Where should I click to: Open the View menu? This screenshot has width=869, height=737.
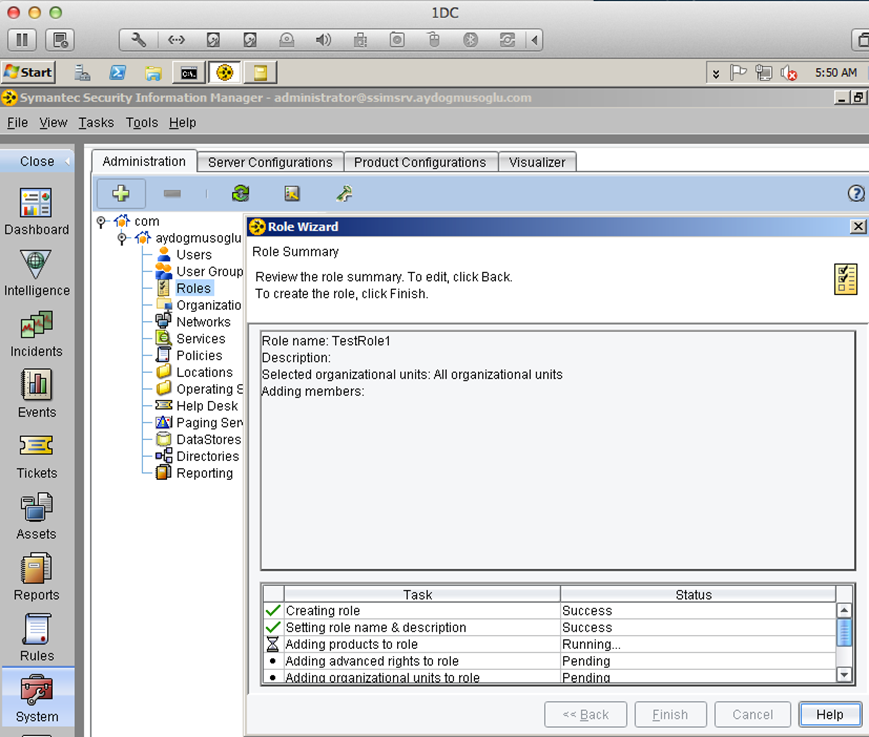click(53, 122)
